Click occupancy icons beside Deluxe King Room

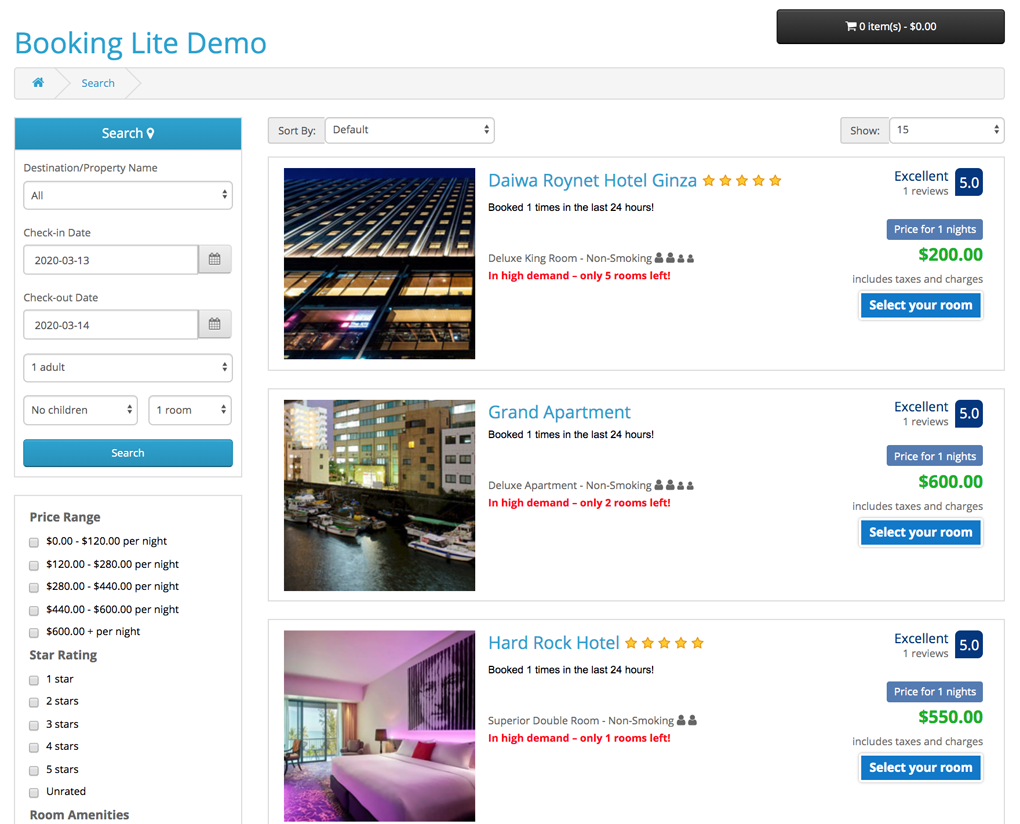tap(674, 258)
